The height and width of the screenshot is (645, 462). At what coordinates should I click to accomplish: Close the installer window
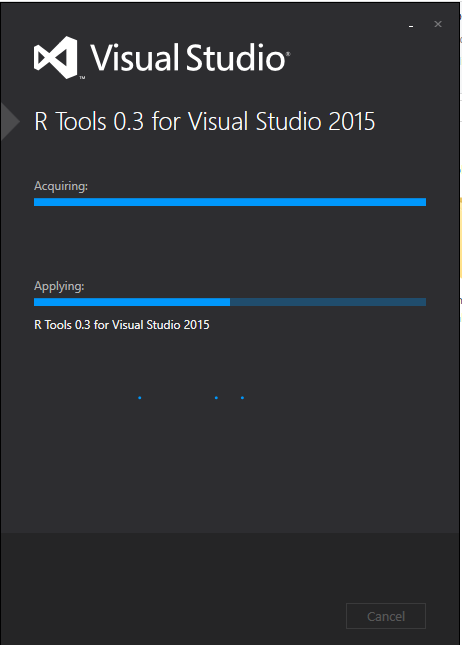pos(438,24)
